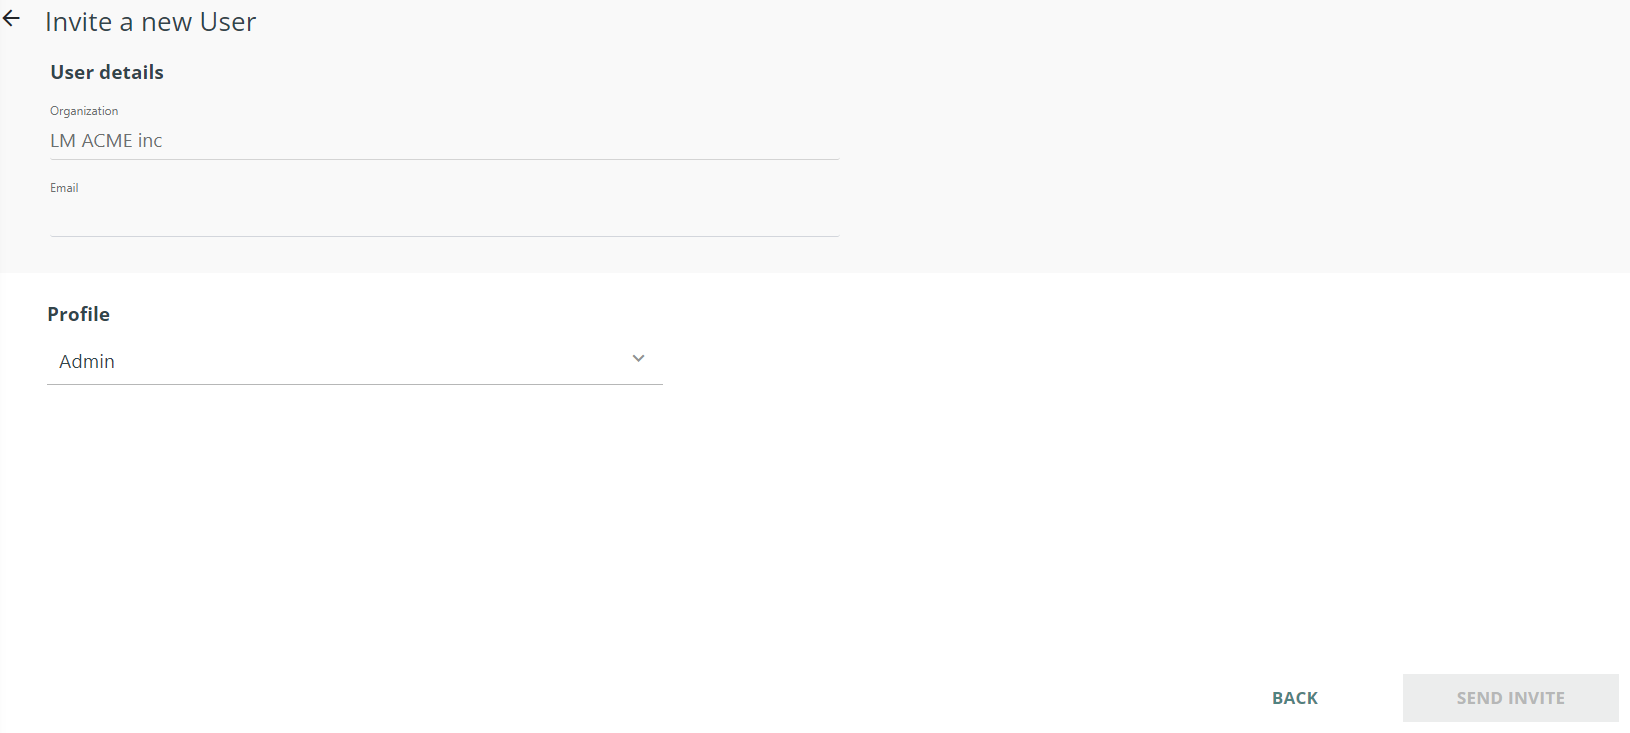This screenshot has height=733, width=1630.
Task: Click the 'LM ACME inc' organization text
Action: 106,141
